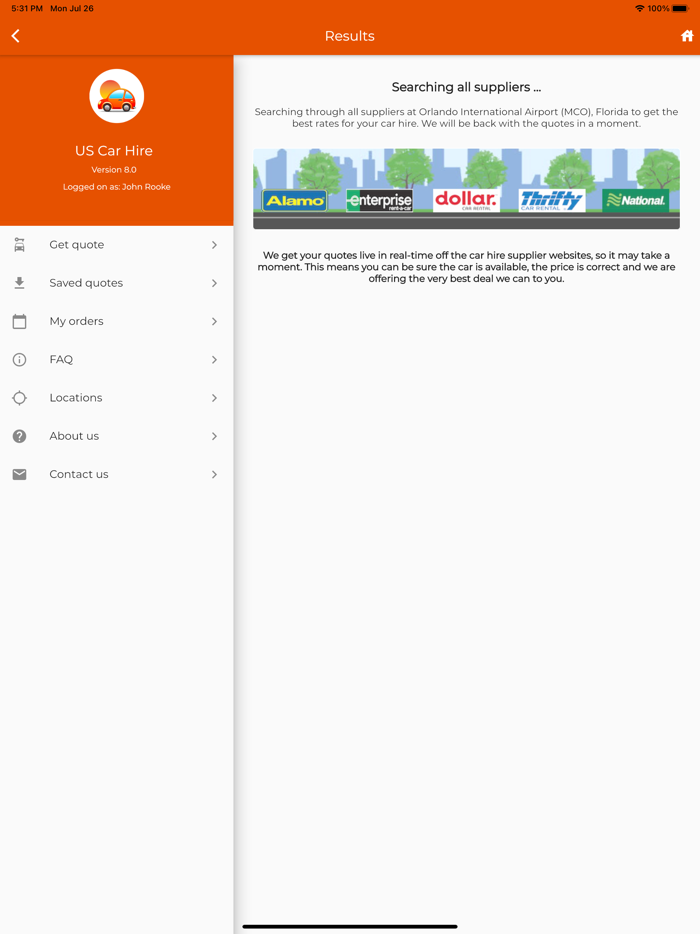Go back using the header back arrow
Viewport: 700px width, 934px height.
15,36
